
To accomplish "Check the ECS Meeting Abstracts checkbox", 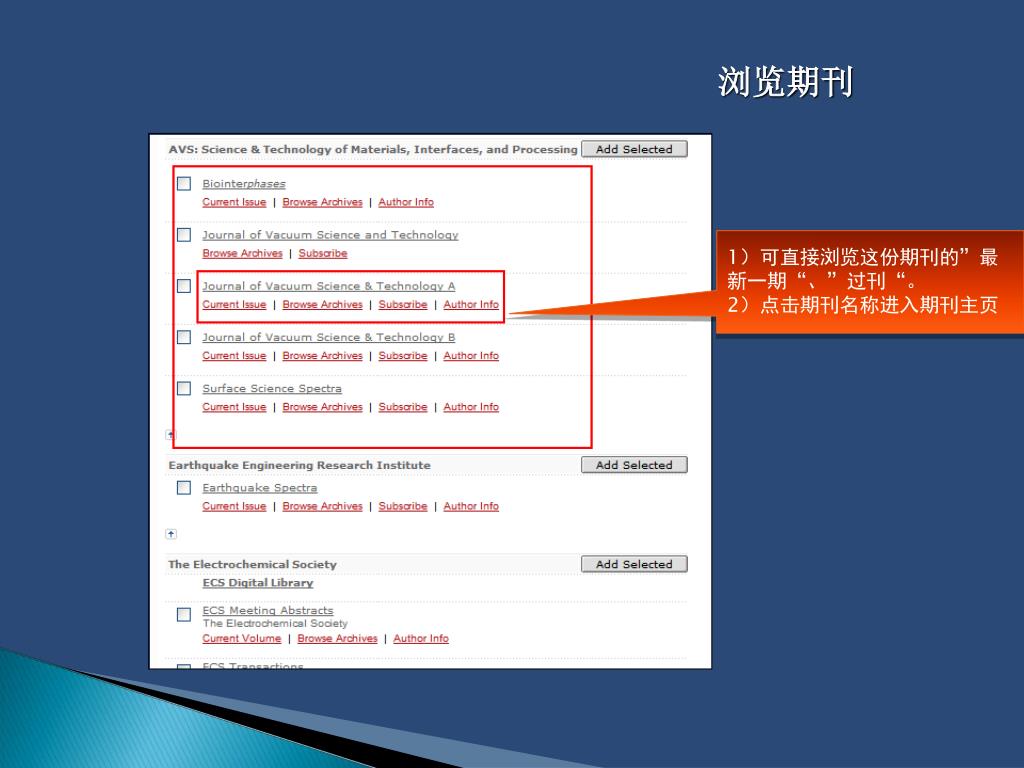I will point(184,615).
